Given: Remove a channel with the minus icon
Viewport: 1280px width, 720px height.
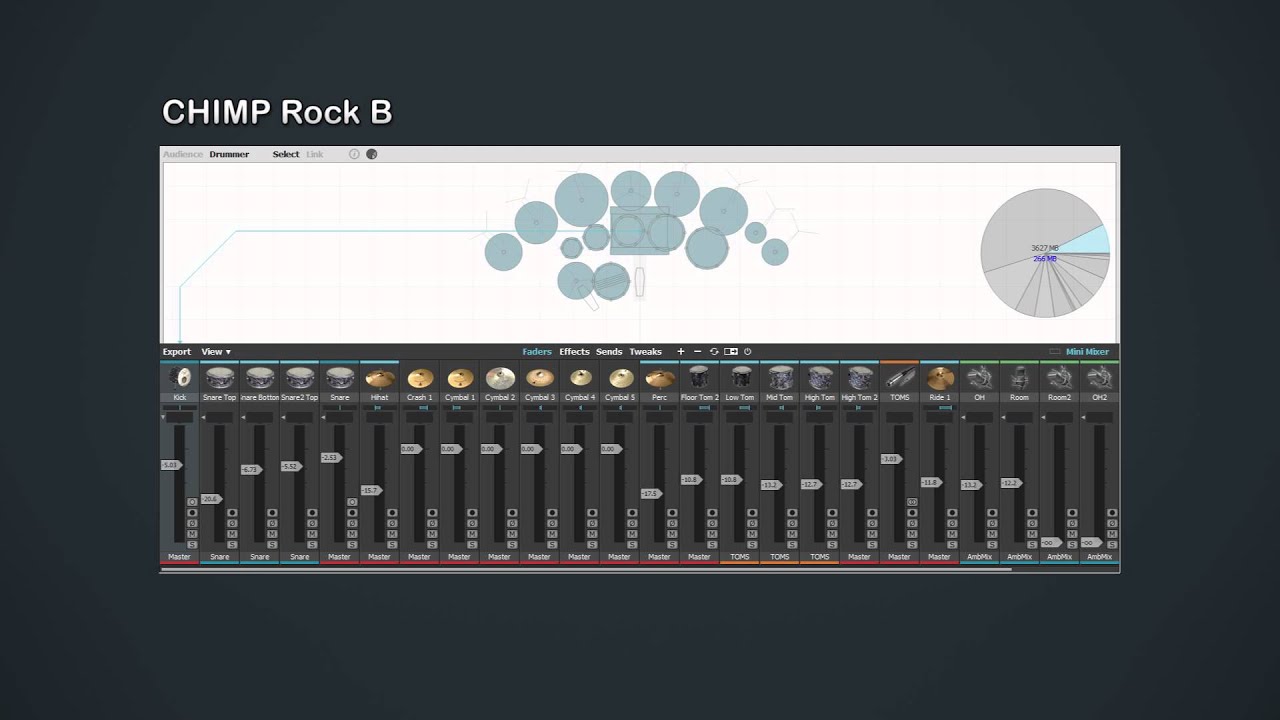Looking at the screenshot, I should click(697, 351).
